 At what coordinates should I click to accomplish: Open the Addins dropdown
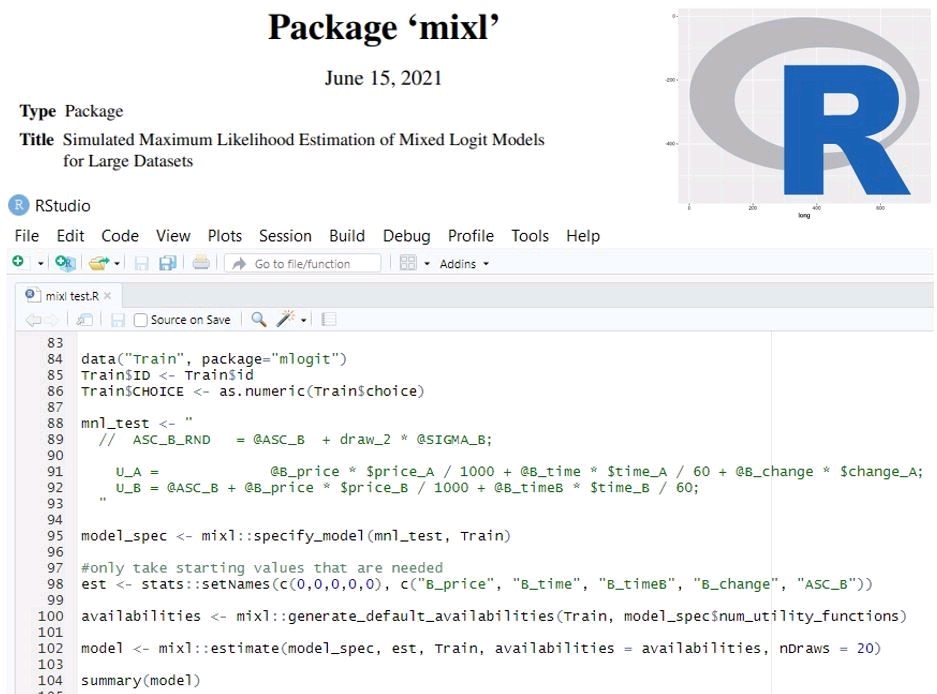[464, 264]
